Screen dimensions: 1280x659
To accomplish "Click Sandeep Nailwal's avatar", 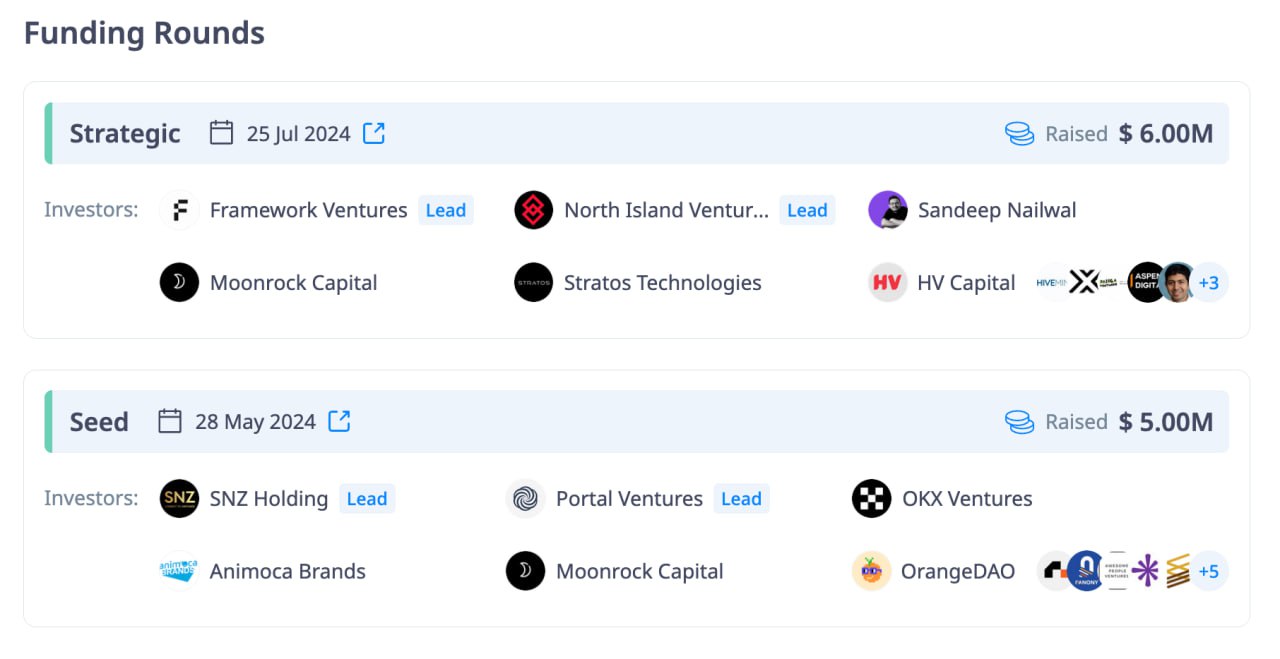I will pyautogui.click(x=888, y=211).
